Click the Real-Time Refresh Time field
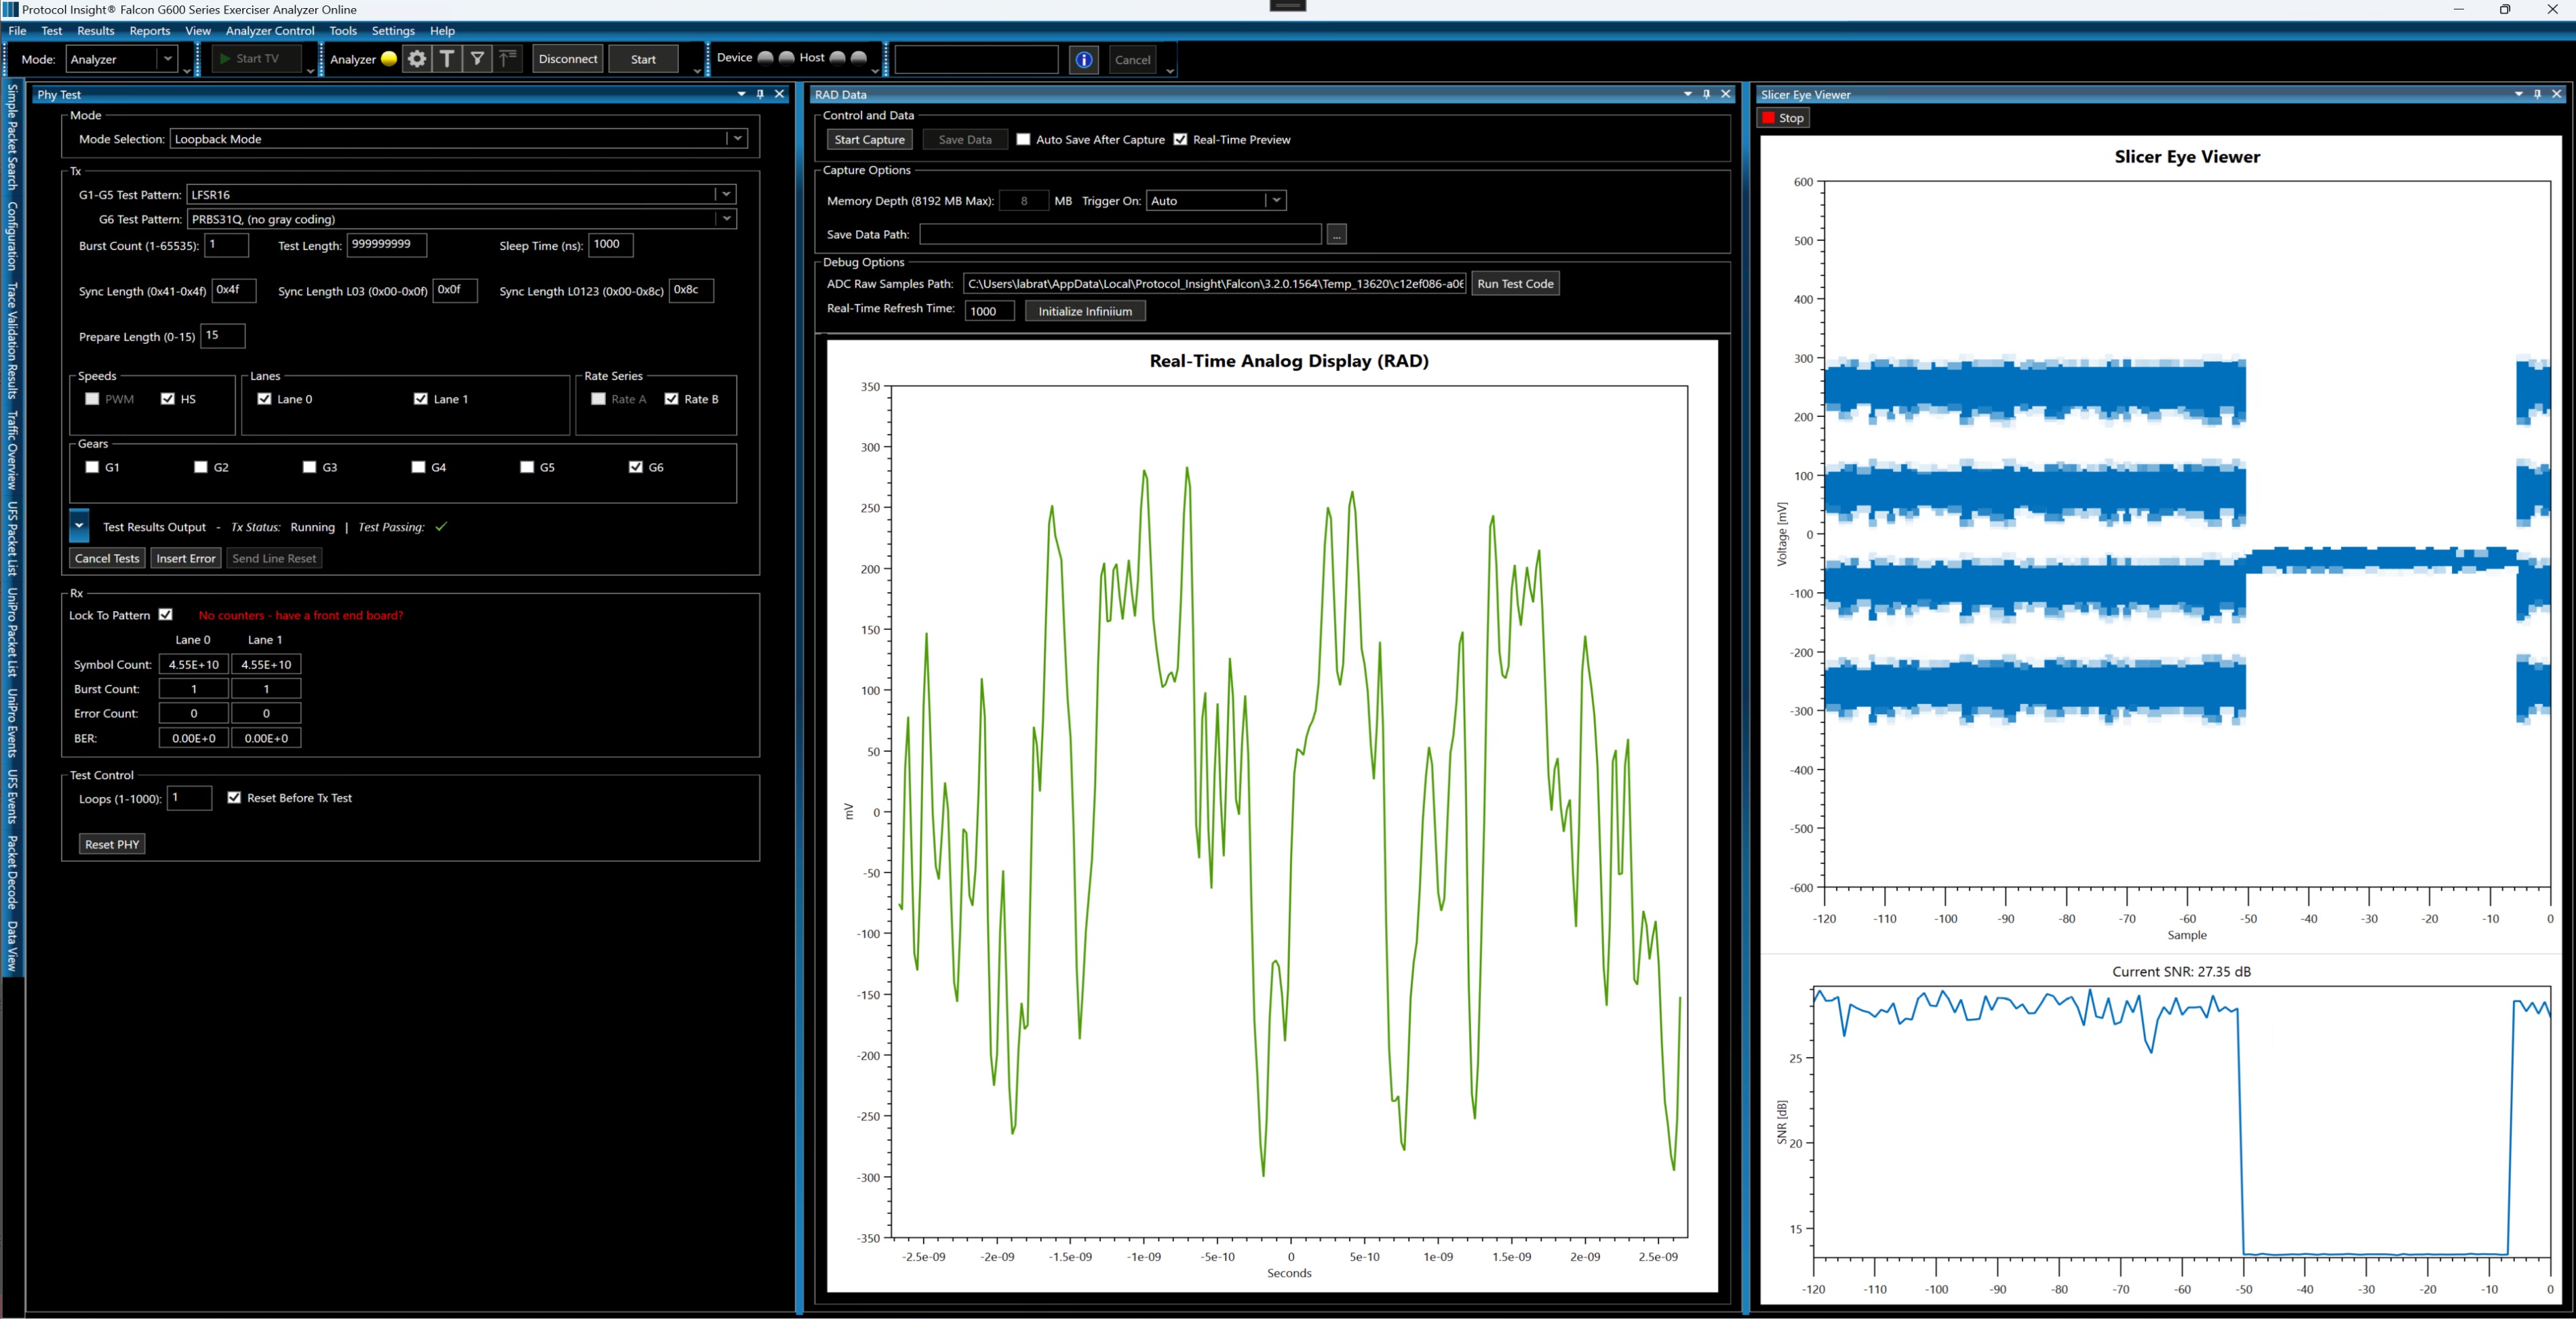Viewport: 2576px width, 1319px height. point(989,311)
